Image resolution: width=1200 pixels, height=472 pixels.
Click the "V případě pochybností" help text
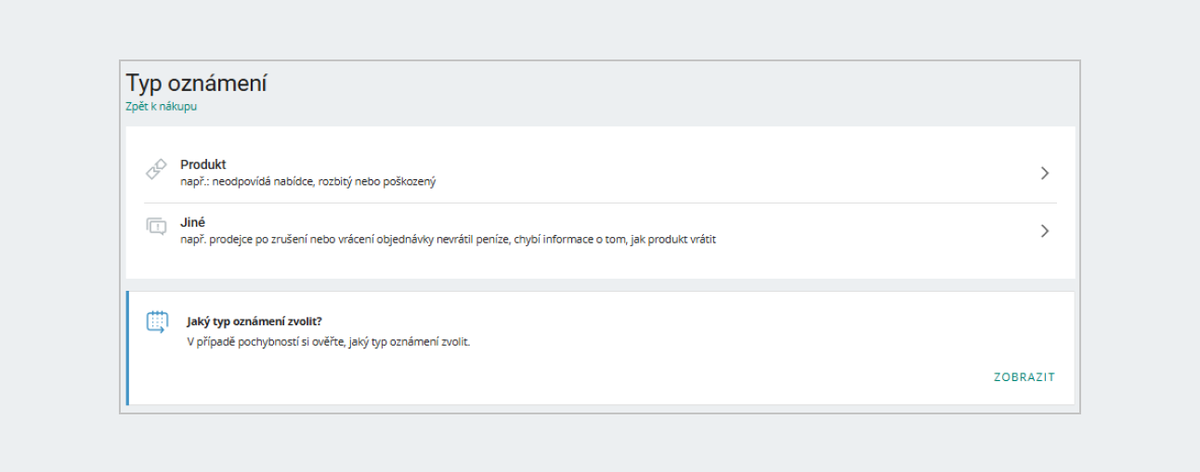(x=328, y=342)
